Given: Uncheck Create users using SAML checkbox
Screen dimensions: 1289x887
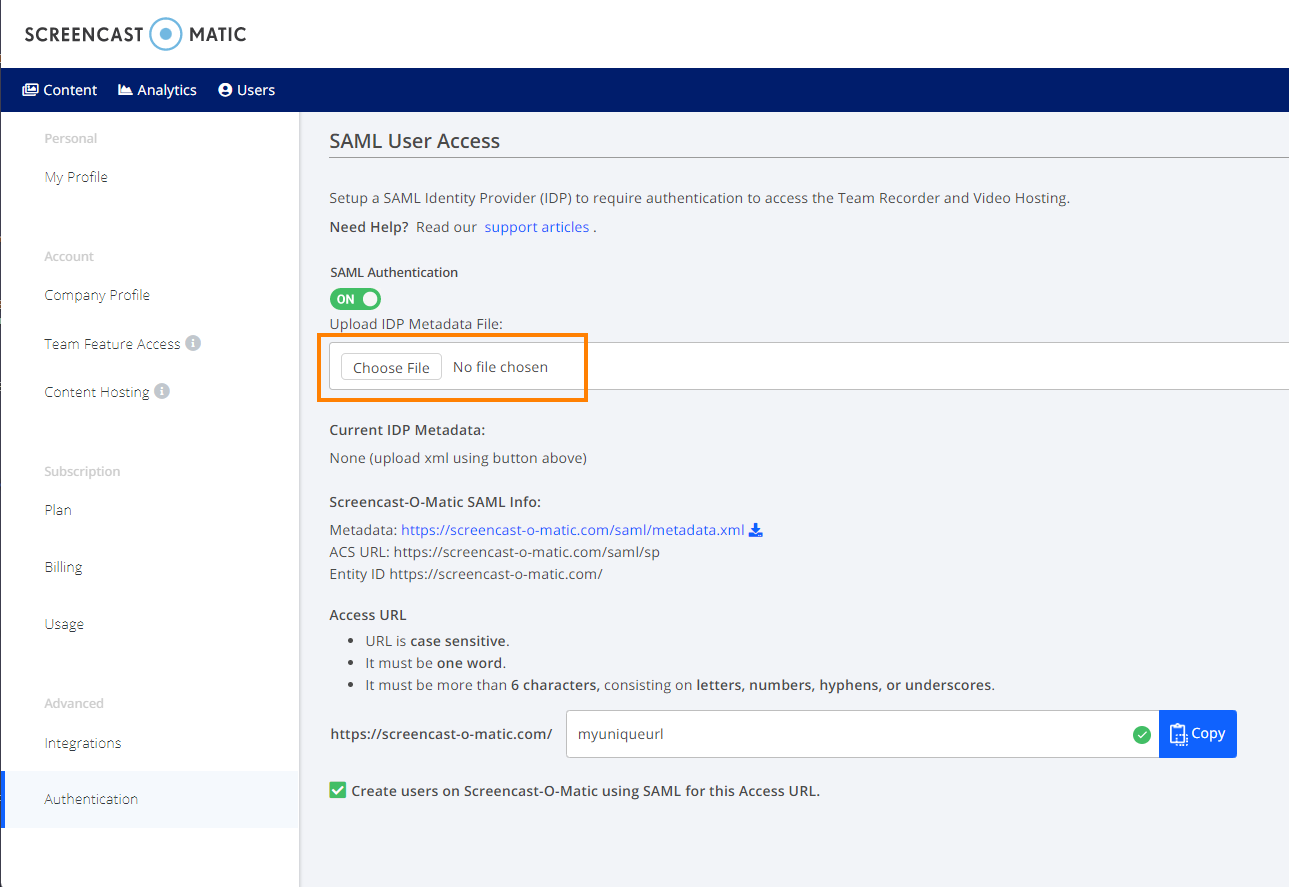Looking at the screenshot, I should tap(338, 790).
